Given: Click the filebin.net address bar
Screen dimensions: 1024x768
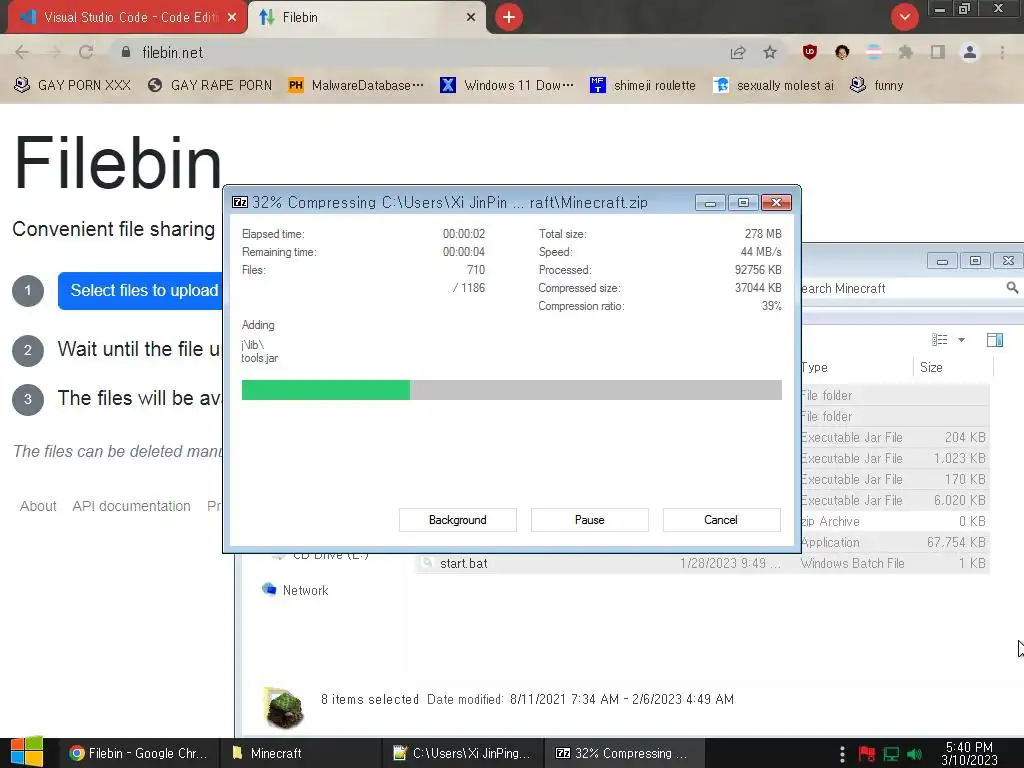Looking at the screenshot, I should click(x=418, y=52).
